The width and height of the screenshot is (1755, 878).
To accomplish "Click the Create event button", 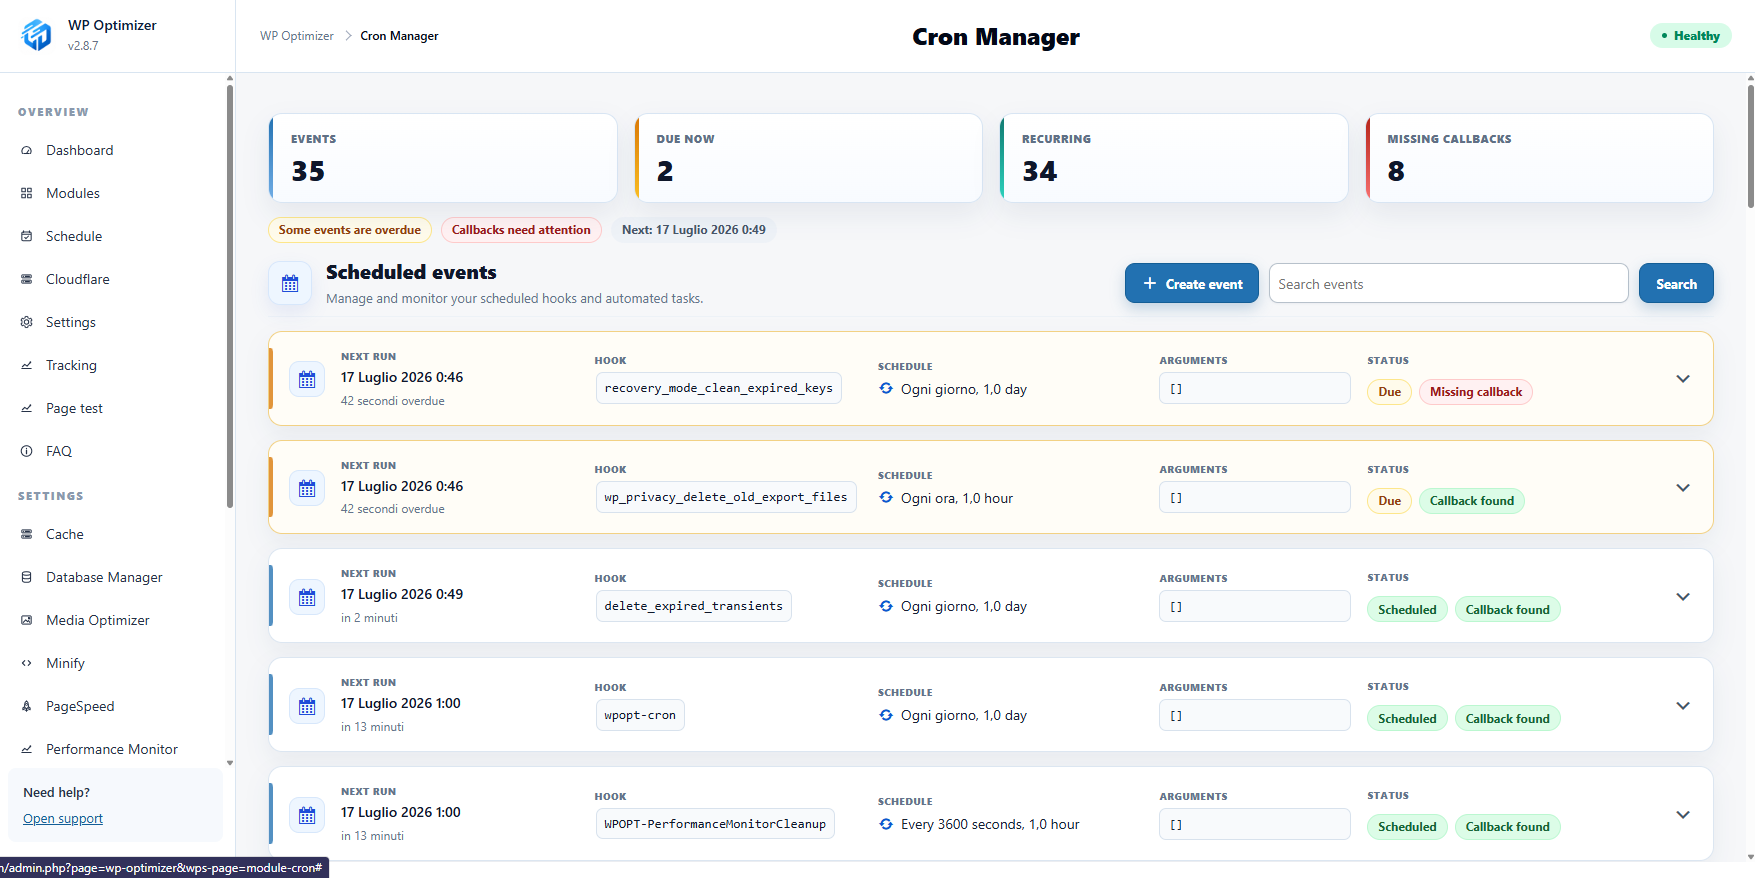I will pyautogui.click(x=1192, y=284).
